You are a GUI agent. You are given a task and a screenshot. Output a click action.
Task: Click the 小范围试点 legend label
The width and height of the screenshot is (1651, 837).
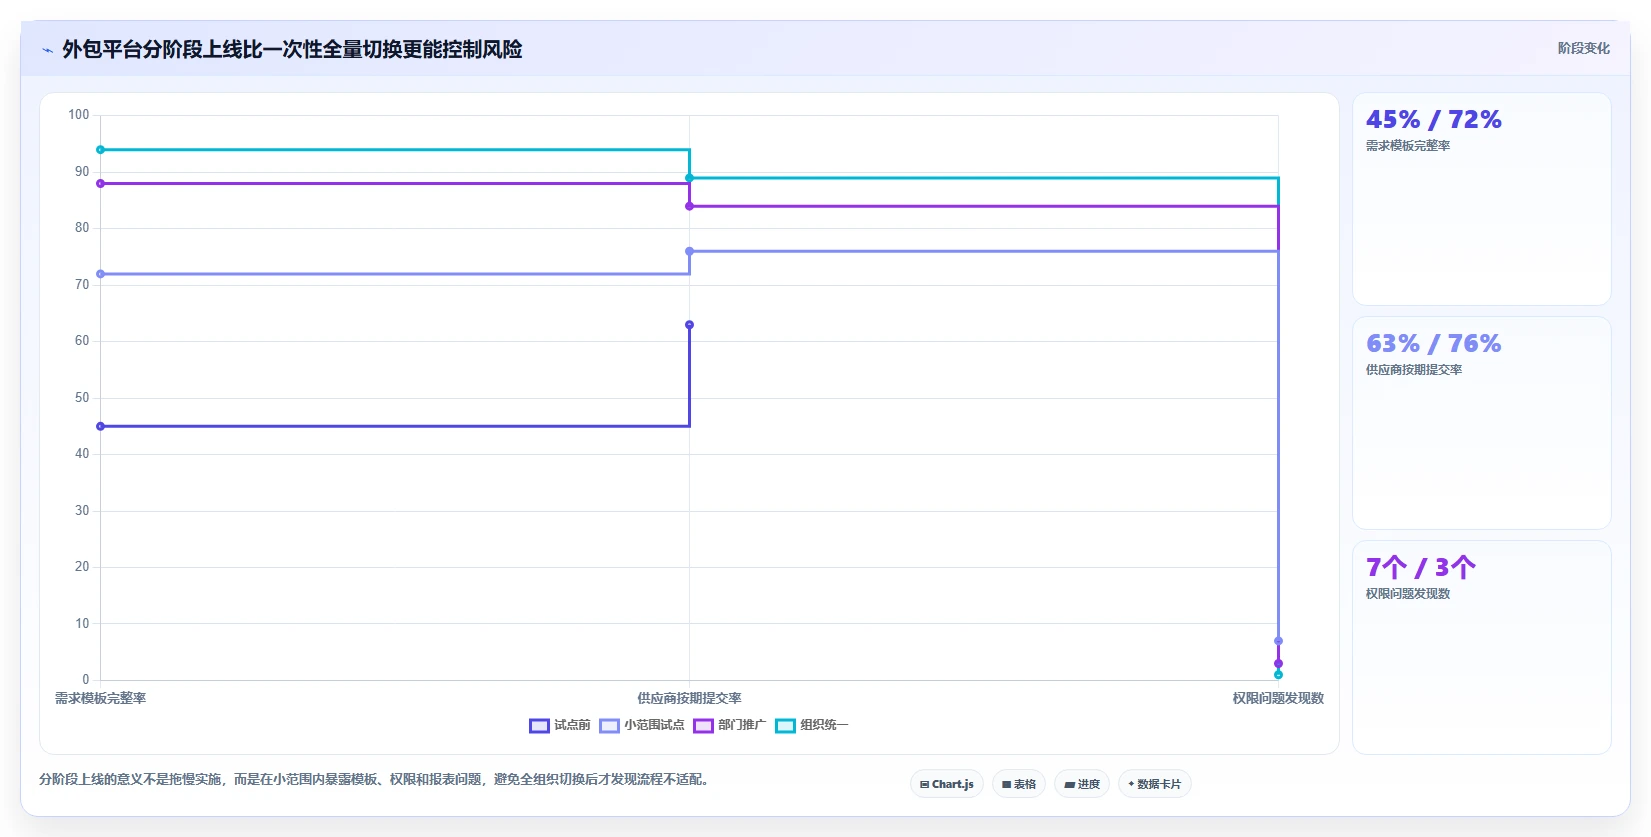click(x=654, y=725)
